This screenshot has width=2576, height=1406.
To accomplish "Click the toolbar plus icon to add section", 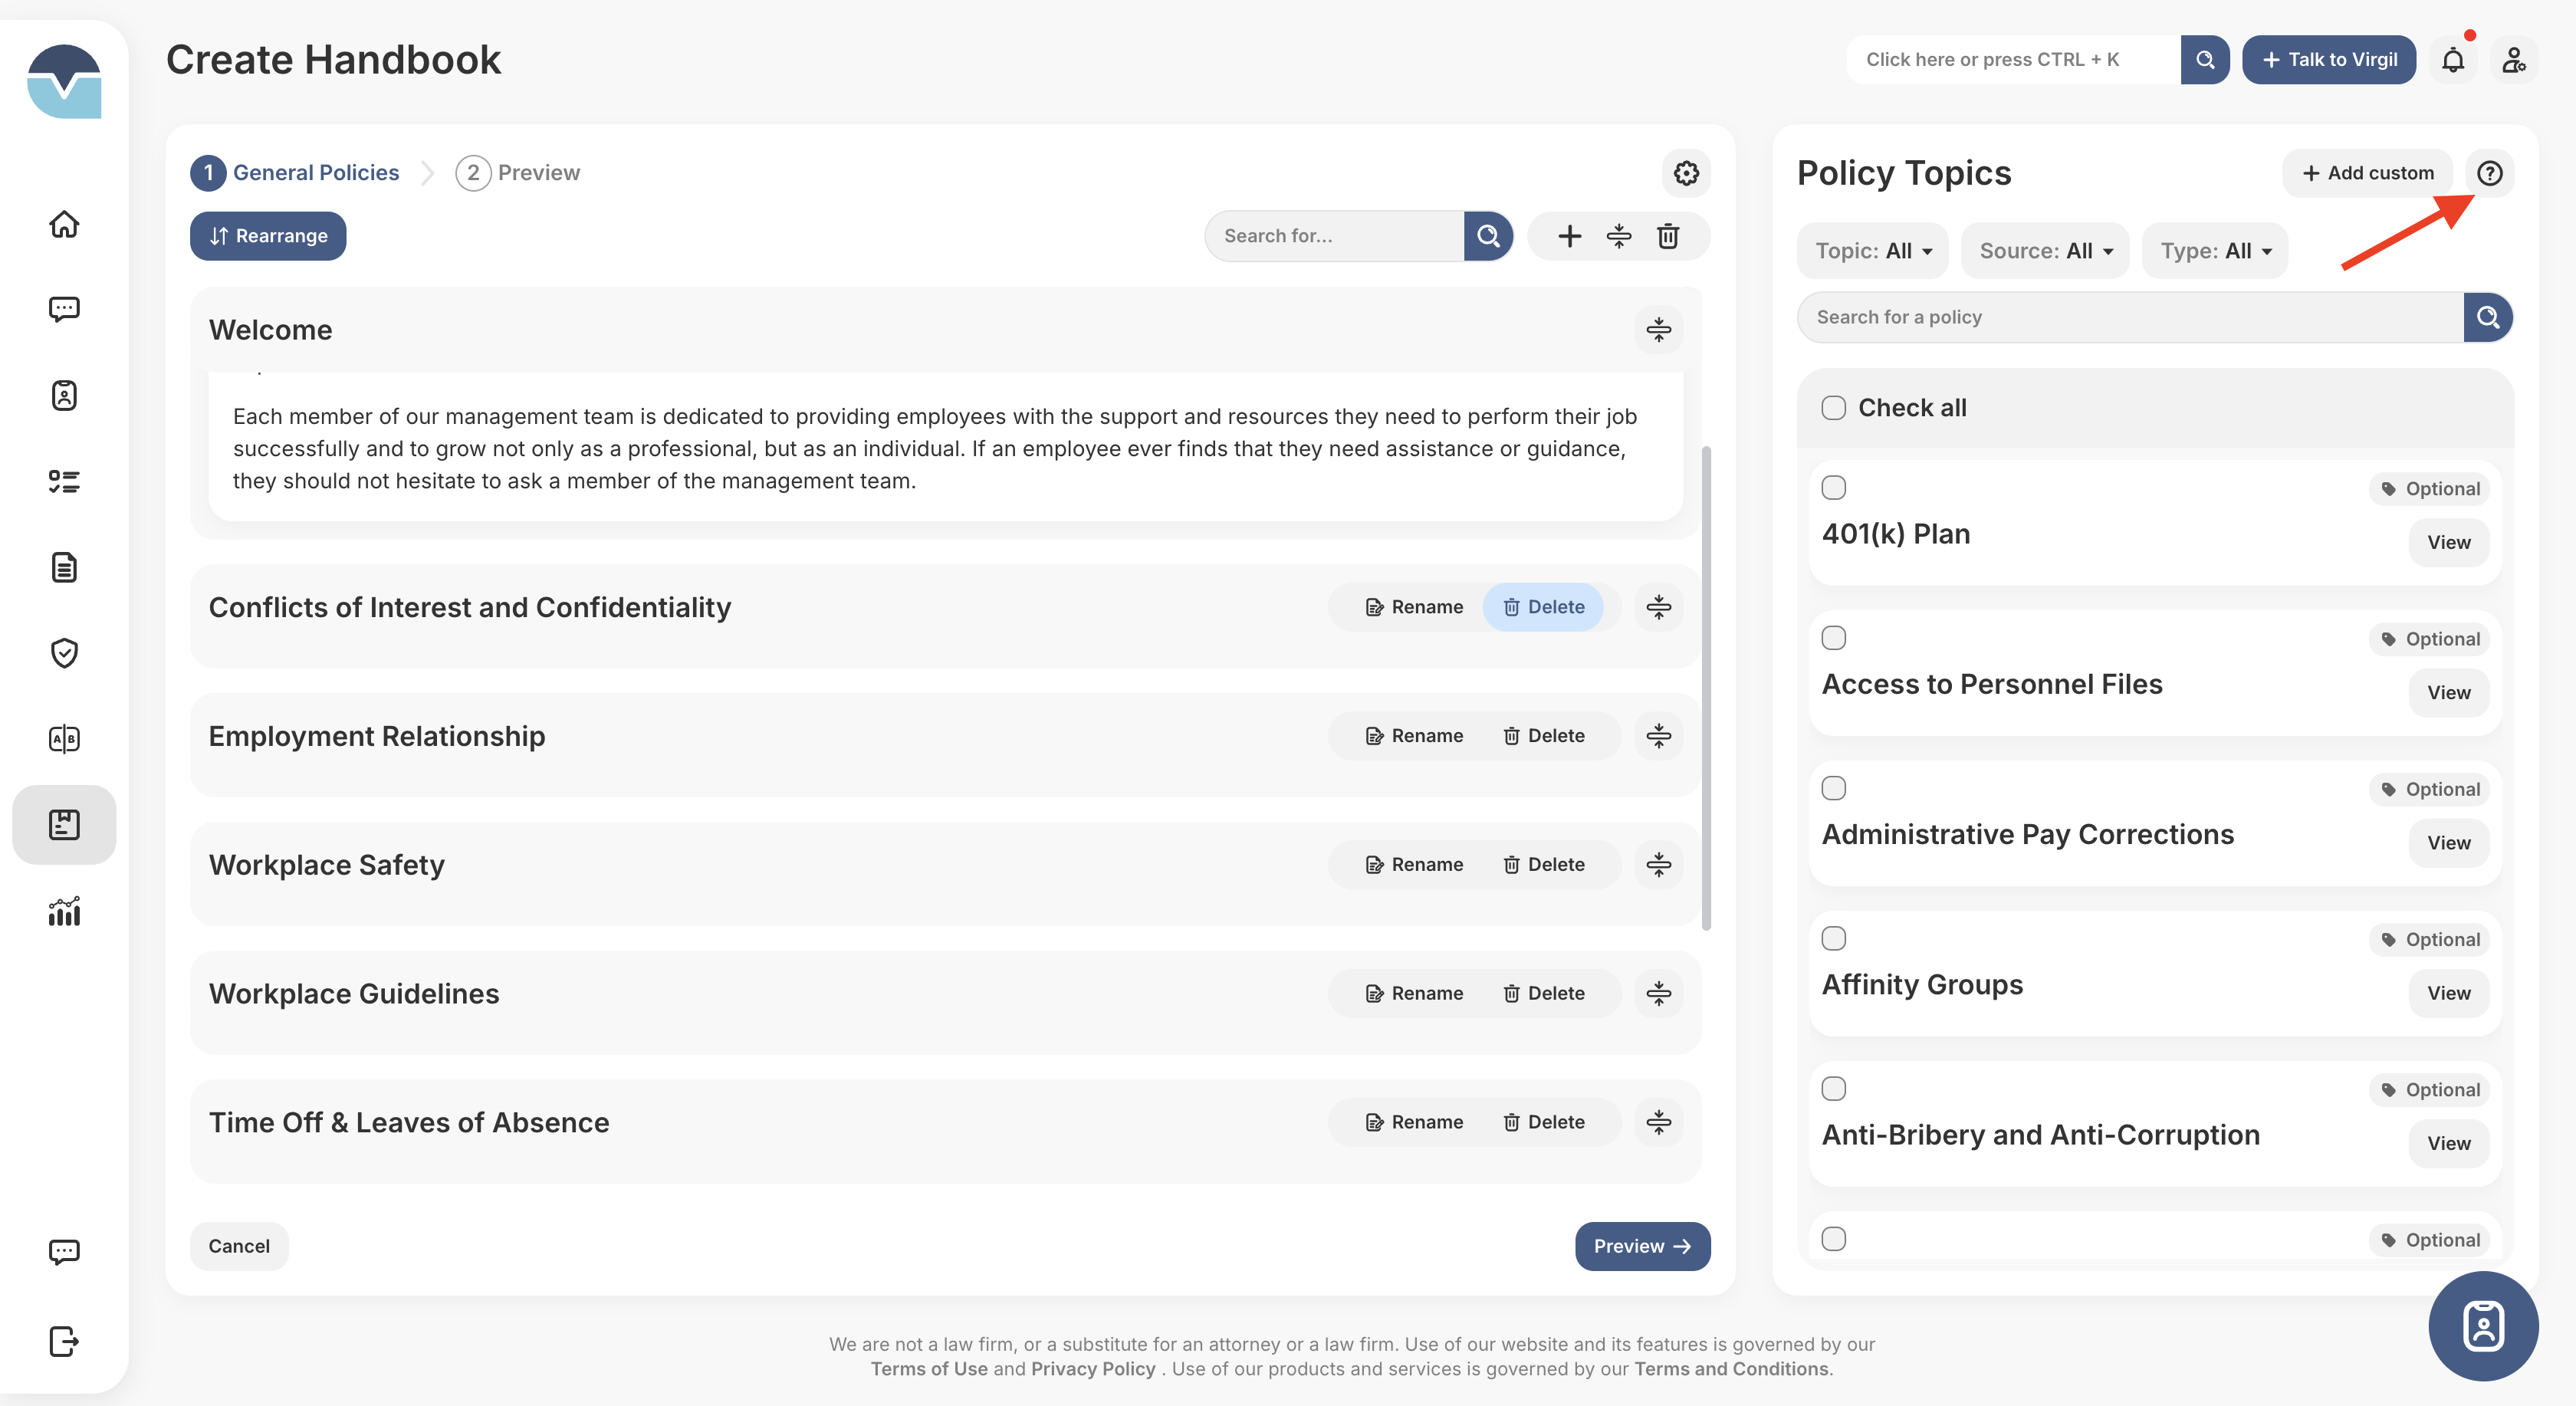I will (x=1569, y=236).
